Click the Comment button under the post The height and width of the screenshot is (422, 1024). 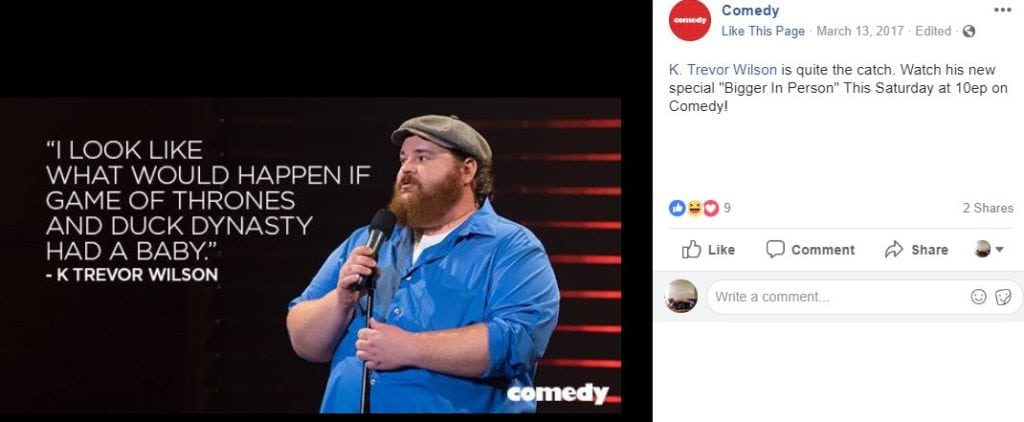point(810,250)
